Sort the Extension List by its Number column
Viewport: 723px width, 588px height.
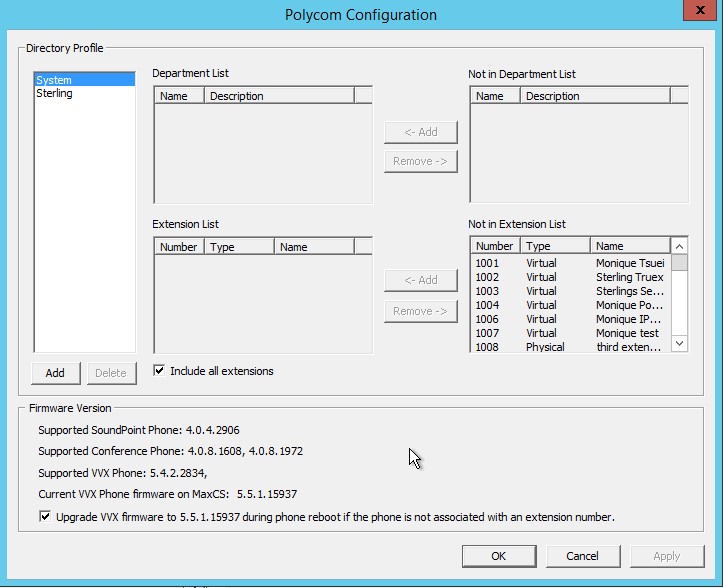pos(179,246)
